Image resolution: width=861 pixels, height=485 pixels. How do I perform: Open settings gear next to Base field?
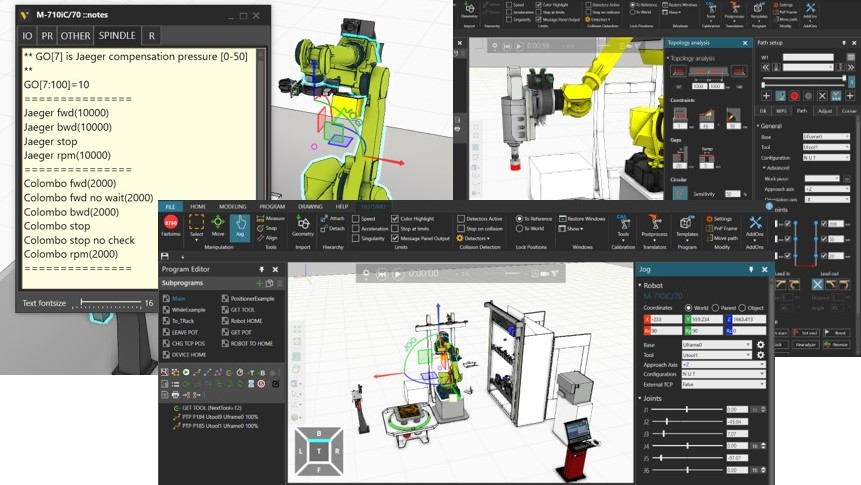(x=761, y=344)
